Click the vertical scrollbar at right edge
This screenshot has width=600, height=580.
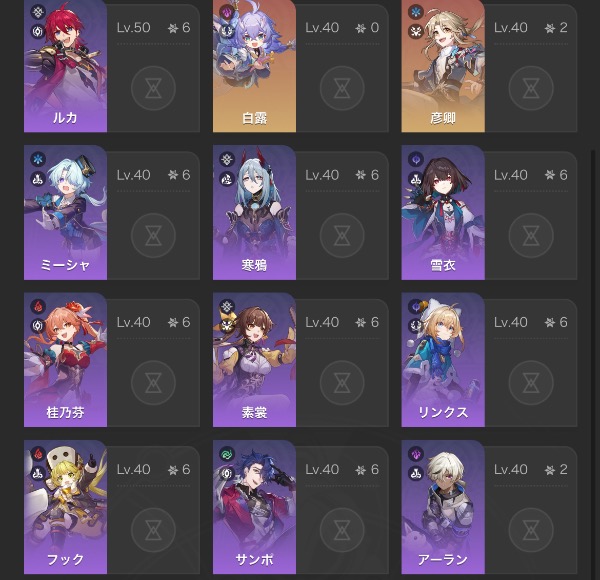point(593,363)
